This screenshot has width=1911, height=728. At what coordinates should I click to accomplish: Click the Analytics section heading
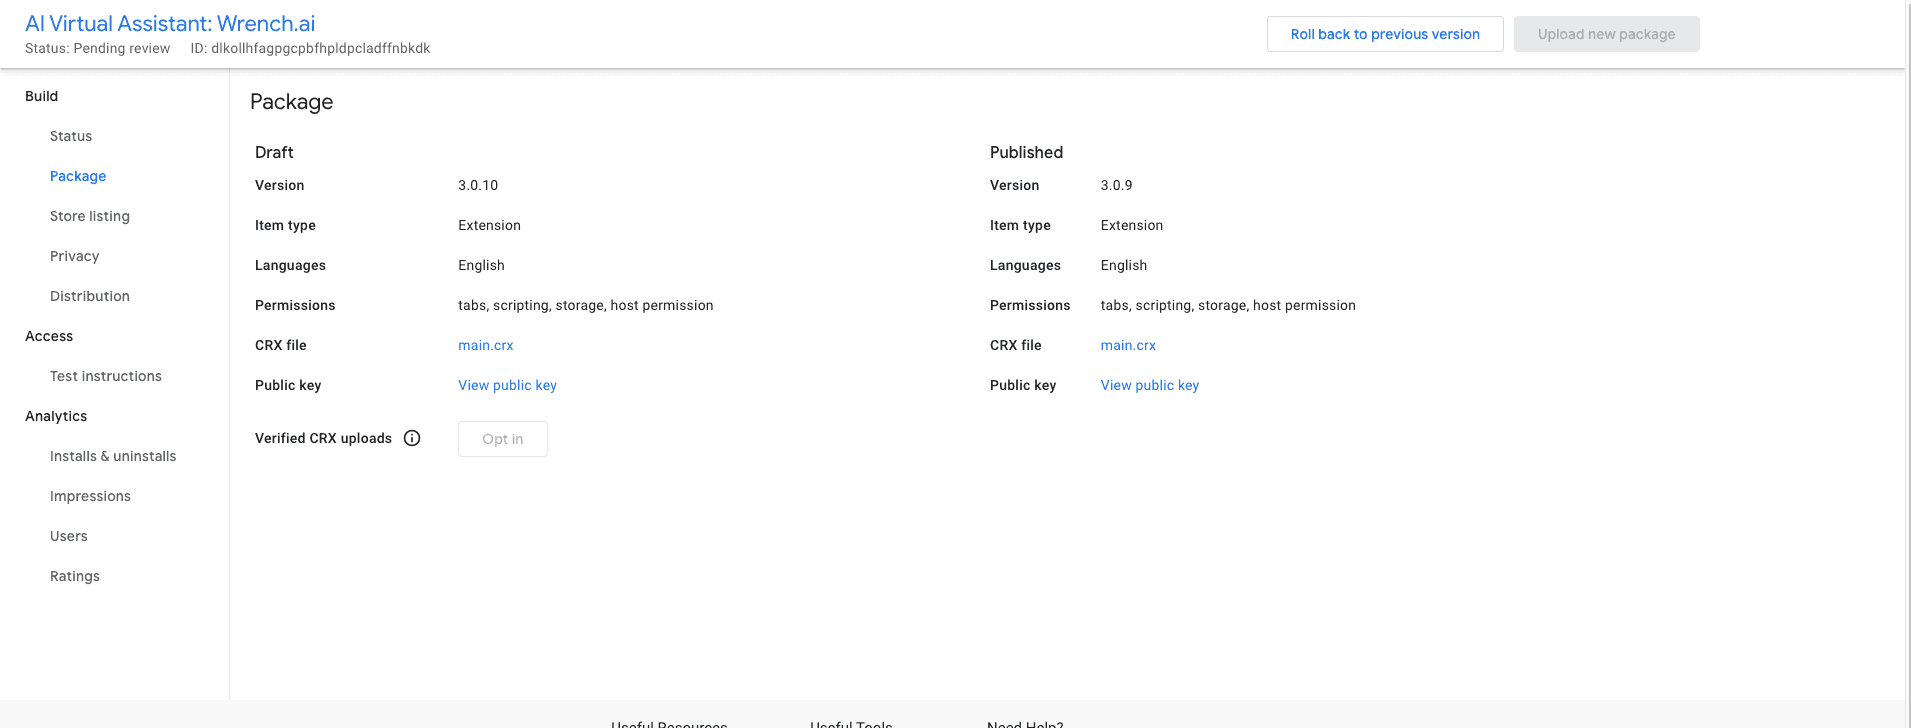click(x=56, y=416)
